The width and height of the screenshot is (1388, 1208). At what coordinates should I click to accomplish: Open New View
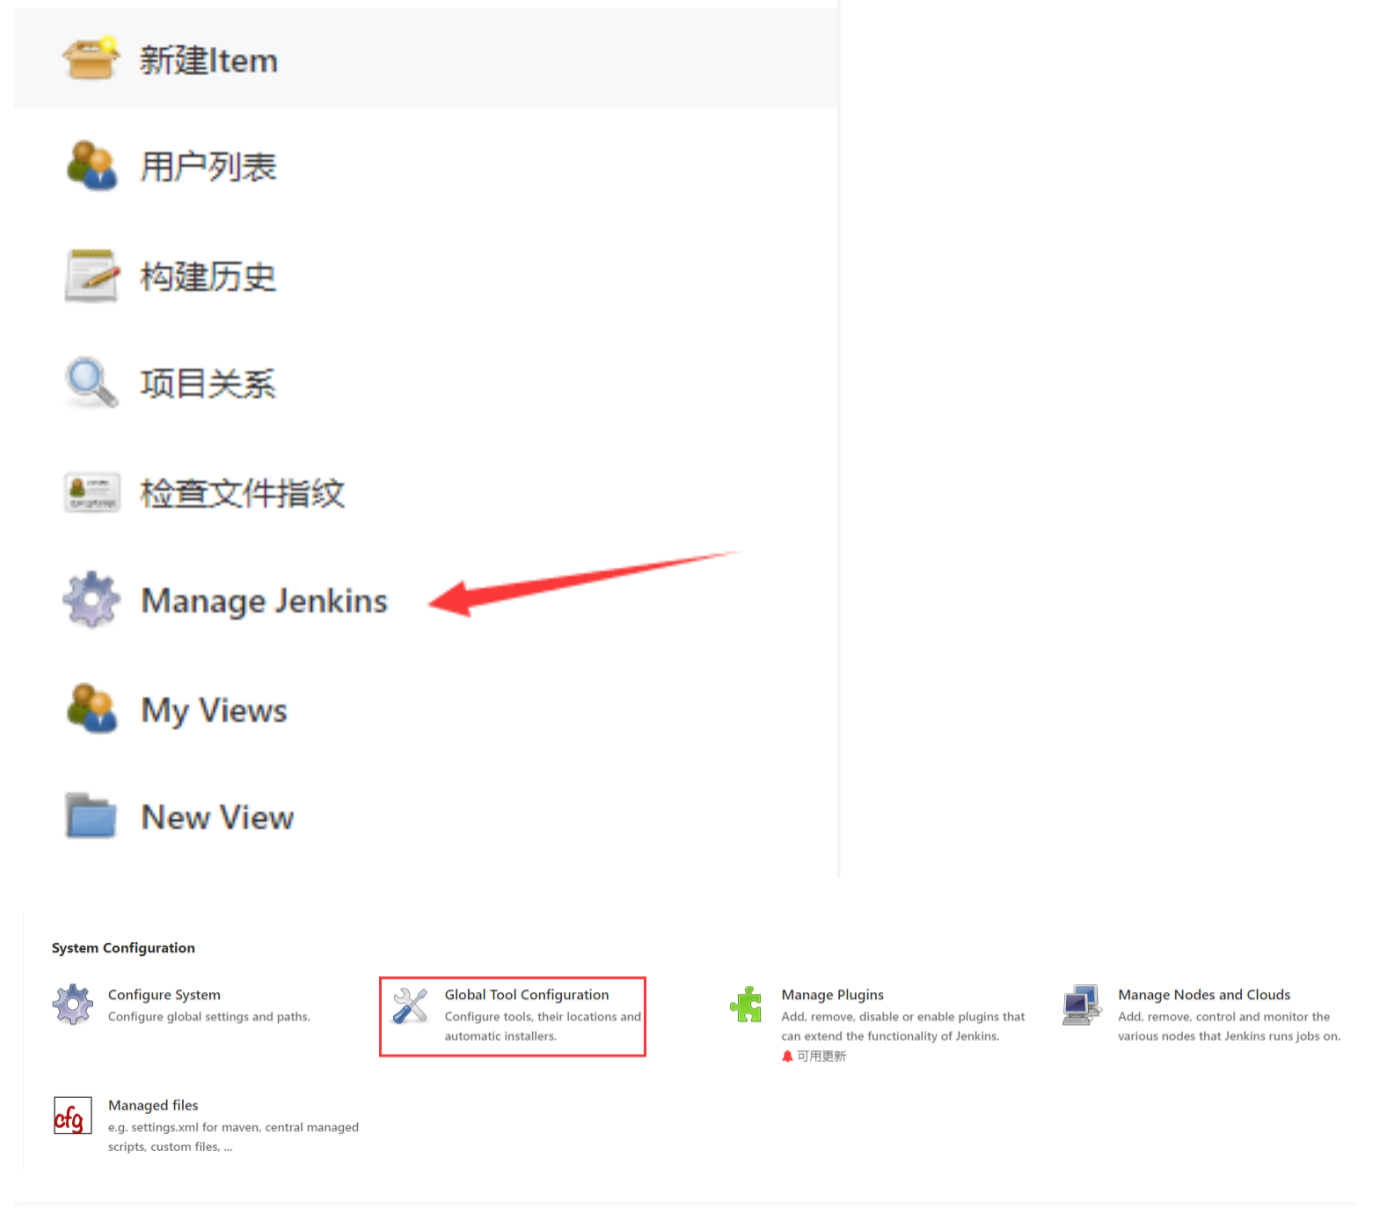pos(217,817)
